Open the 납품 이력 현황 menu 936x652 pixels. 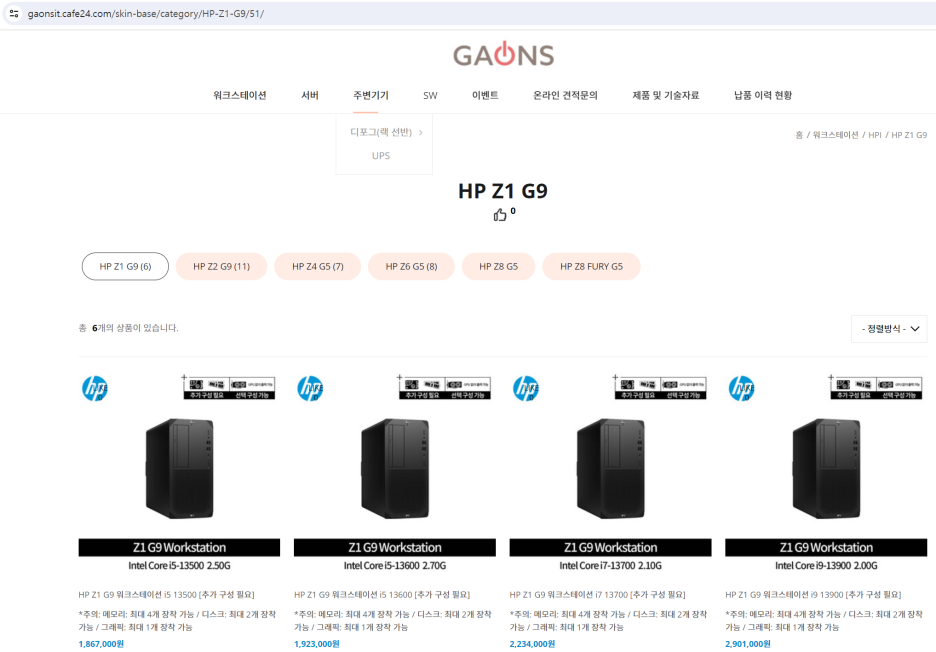763,96
